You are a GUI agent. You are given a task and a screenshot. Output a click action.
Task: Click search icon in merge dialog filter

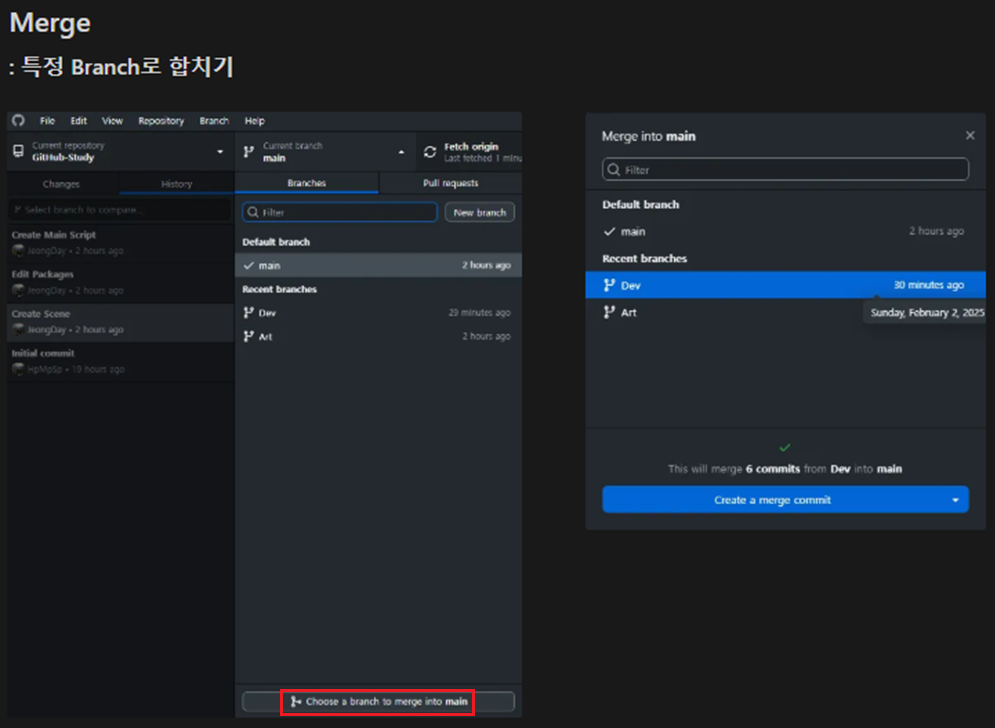pyautogui.click(x=614, y=169)
